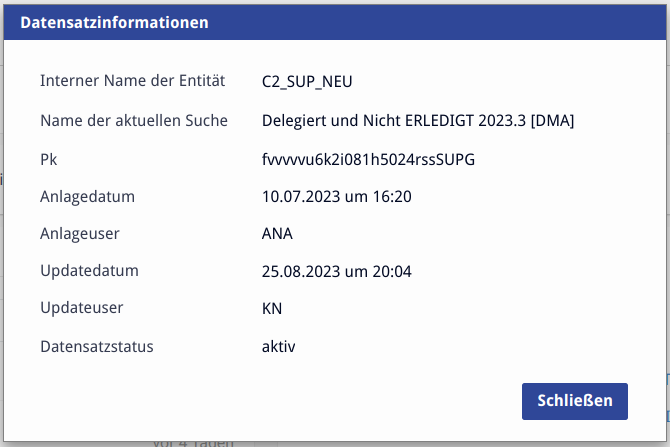Click the Datensatzstatus label
The width and height of the screenshot is (670, 447).
(x=97, y=347)
